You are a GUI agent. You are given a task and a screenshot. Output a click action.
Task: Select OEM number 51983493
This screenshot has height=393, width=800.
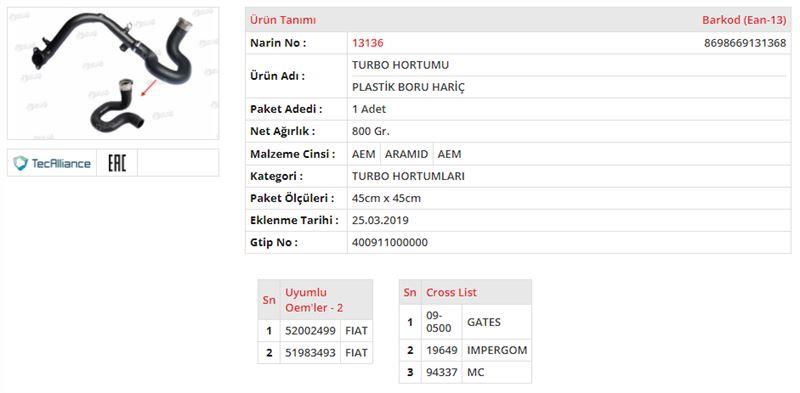(x=310, y=353)
